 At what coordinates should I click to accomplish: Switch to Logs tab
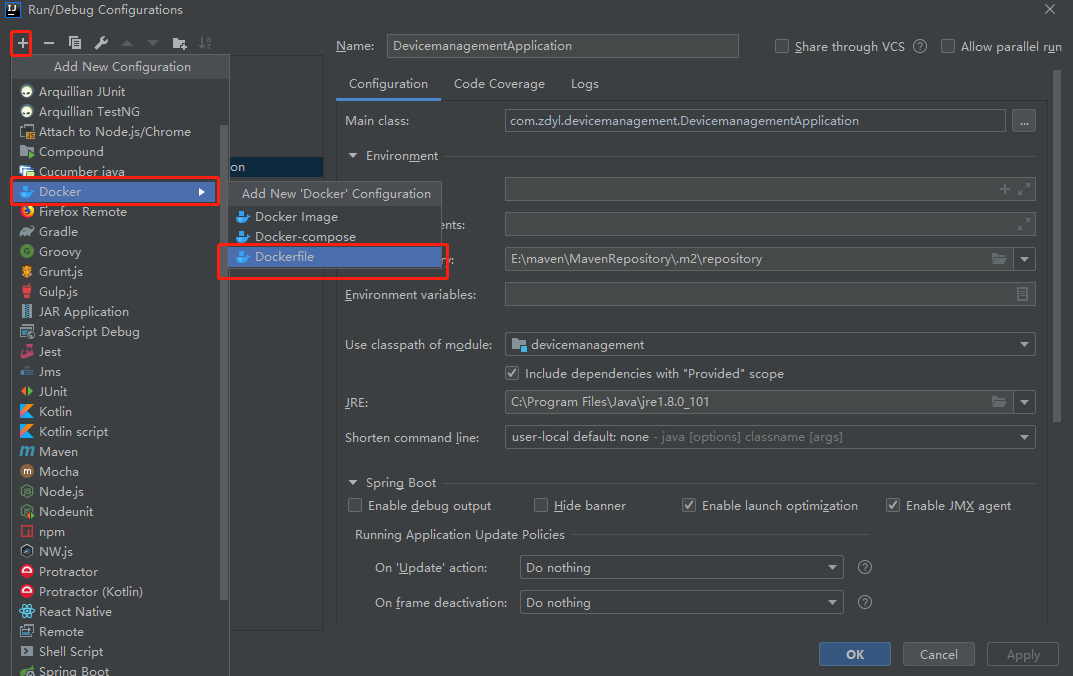[x=585, y=84]
